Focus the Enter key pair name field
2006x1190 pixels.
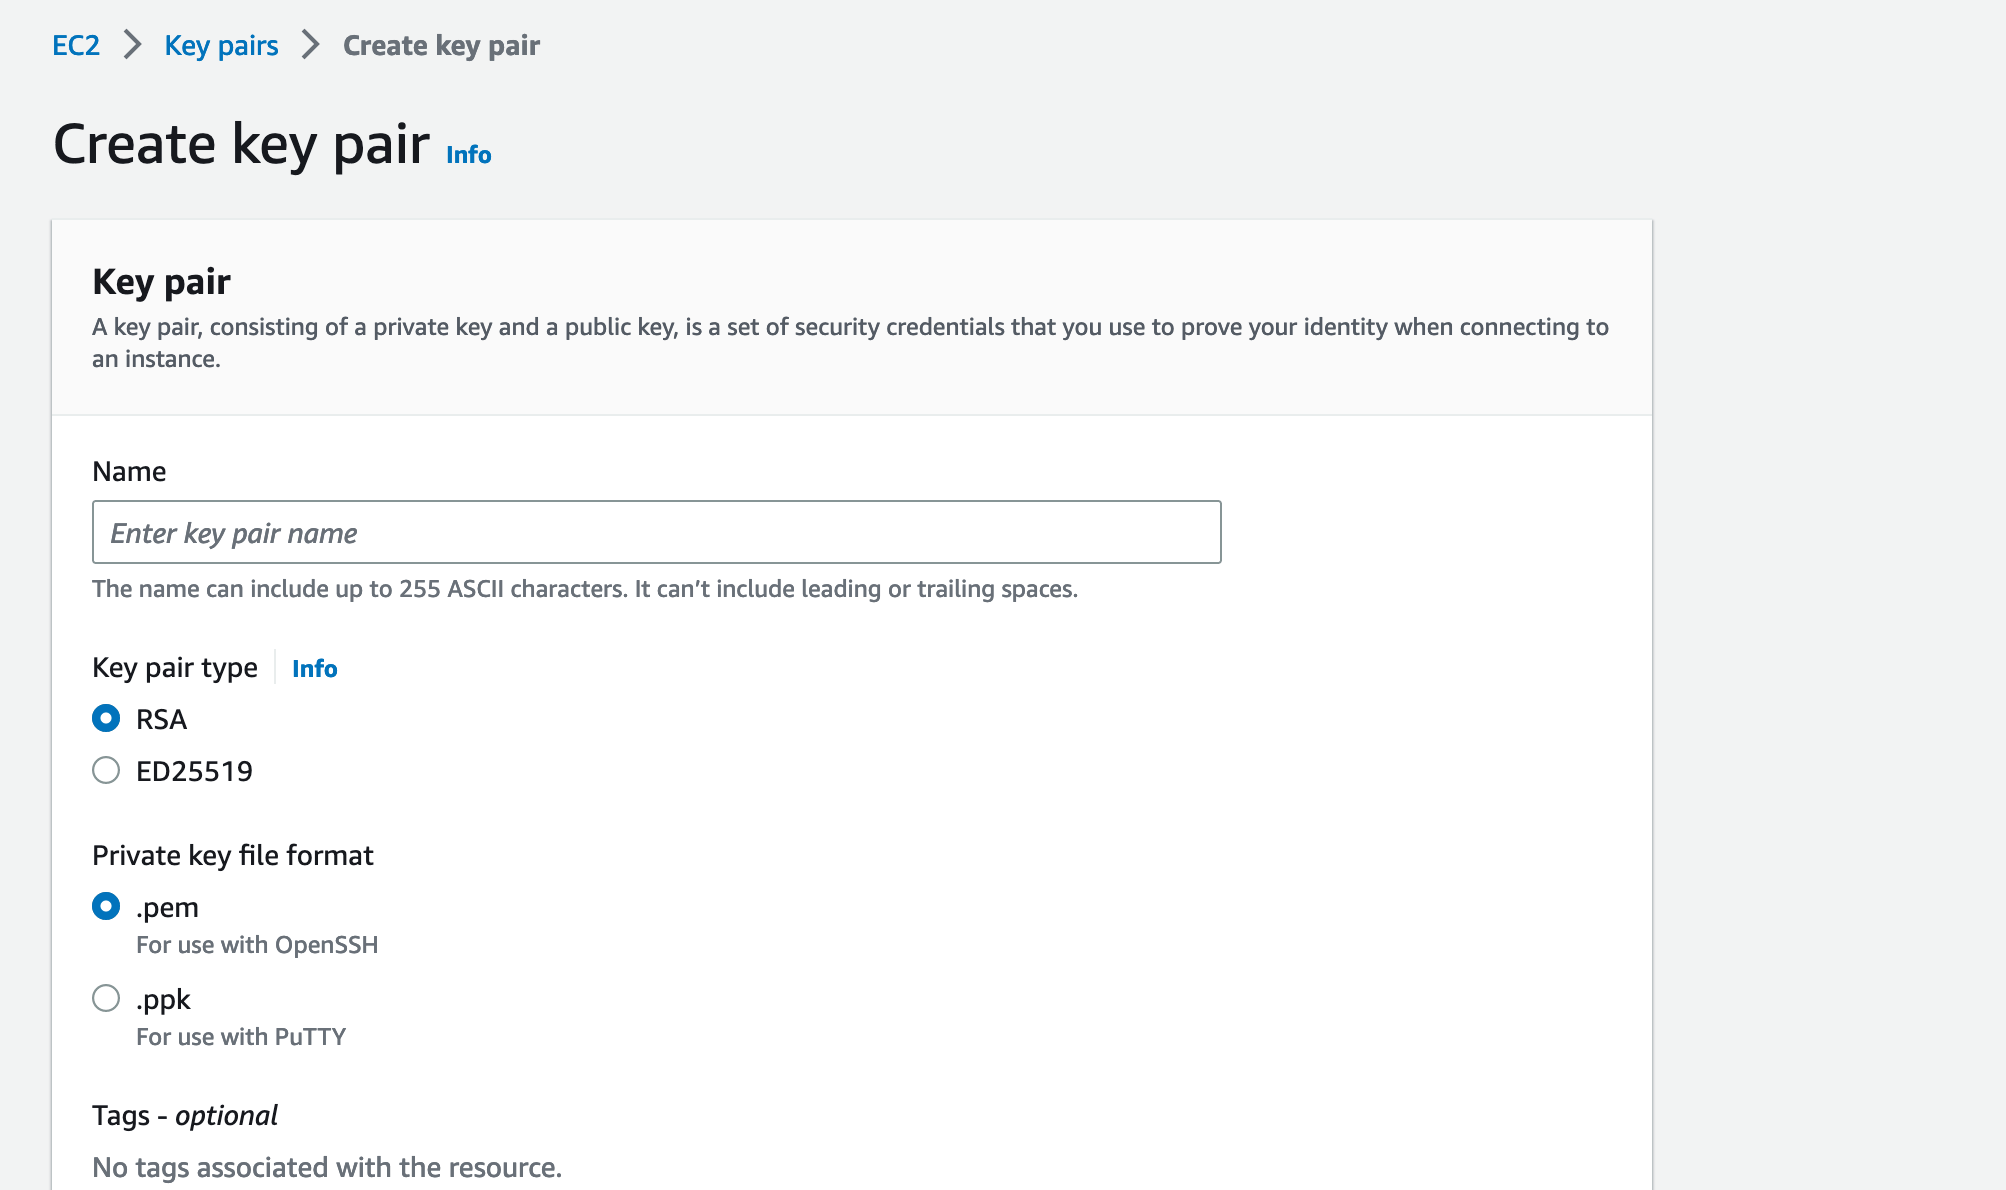click(656, 532)
